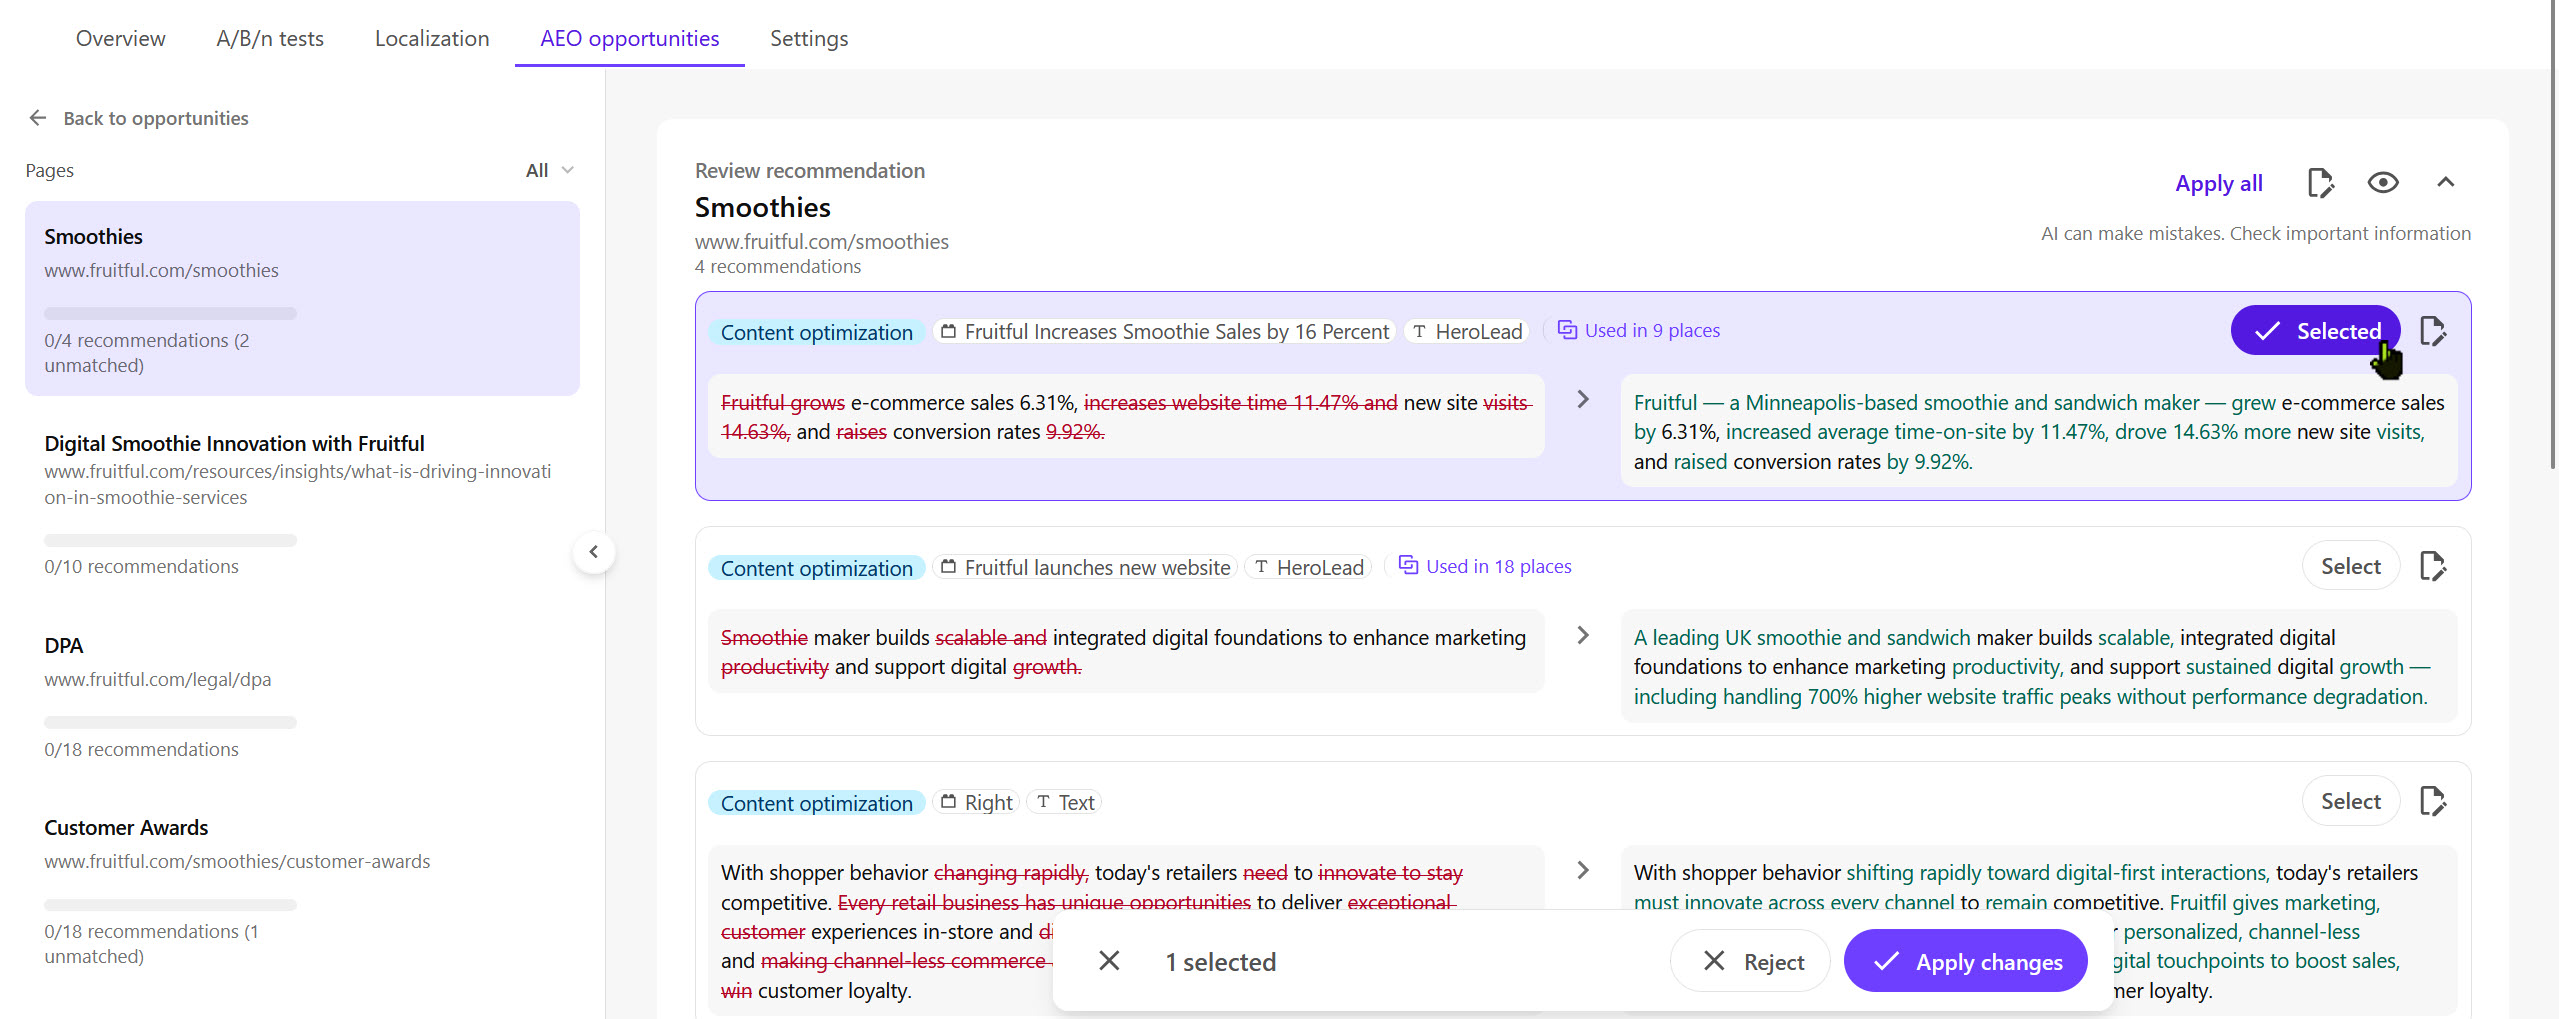Open the Used in 9 places link
This screenshot has width=2559, height=1019.
coord(1652,330)
